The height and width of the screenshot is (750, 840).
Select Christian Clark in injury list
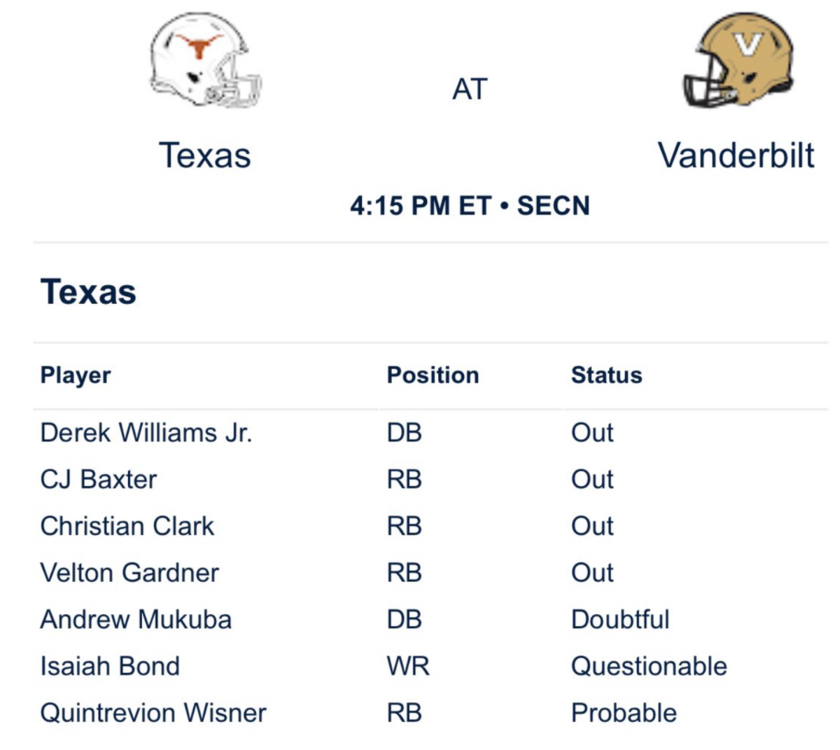pyautogui.click(x=127, y=526)
